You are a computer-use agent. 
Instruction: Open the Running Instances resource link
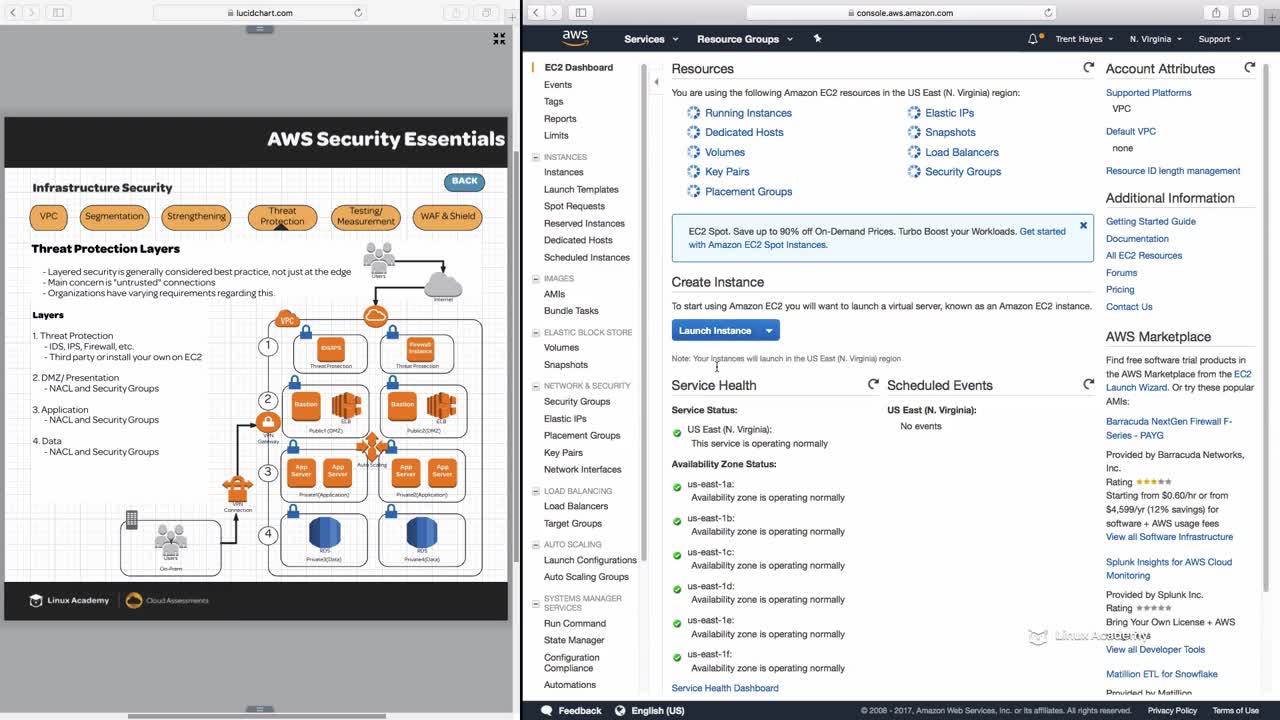(x=748, y=113)
